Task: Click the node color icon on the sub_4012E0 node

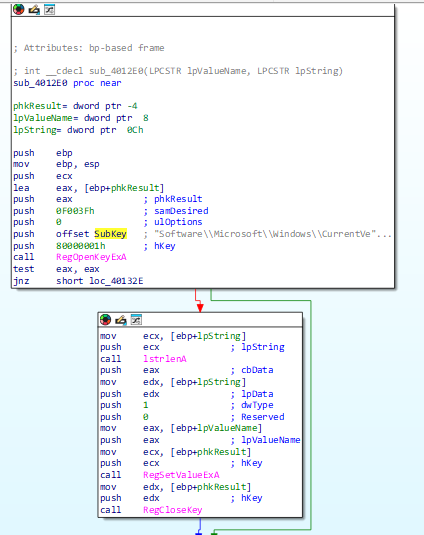Action: coord(18,10)
